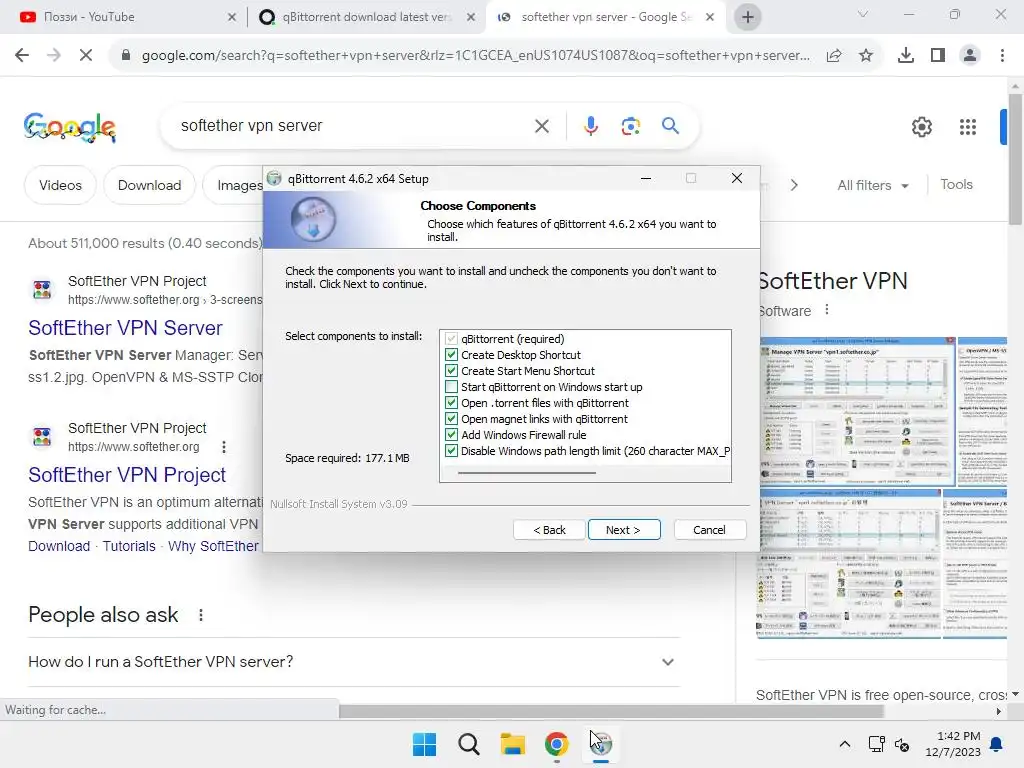Click Back in qBittorrent Setup
Image resolution: width=1024 pixels, height=768 pixels.
549,530
